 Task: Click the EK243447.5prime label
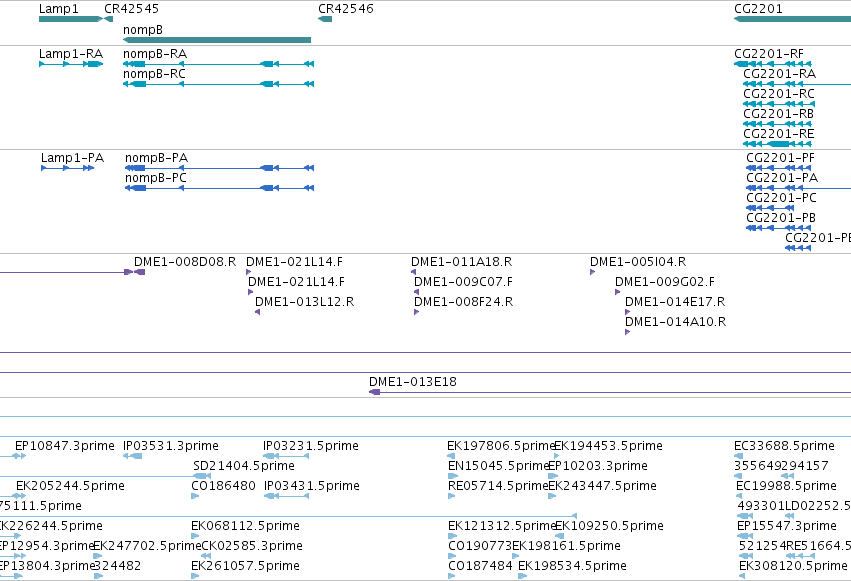point(602,486)
